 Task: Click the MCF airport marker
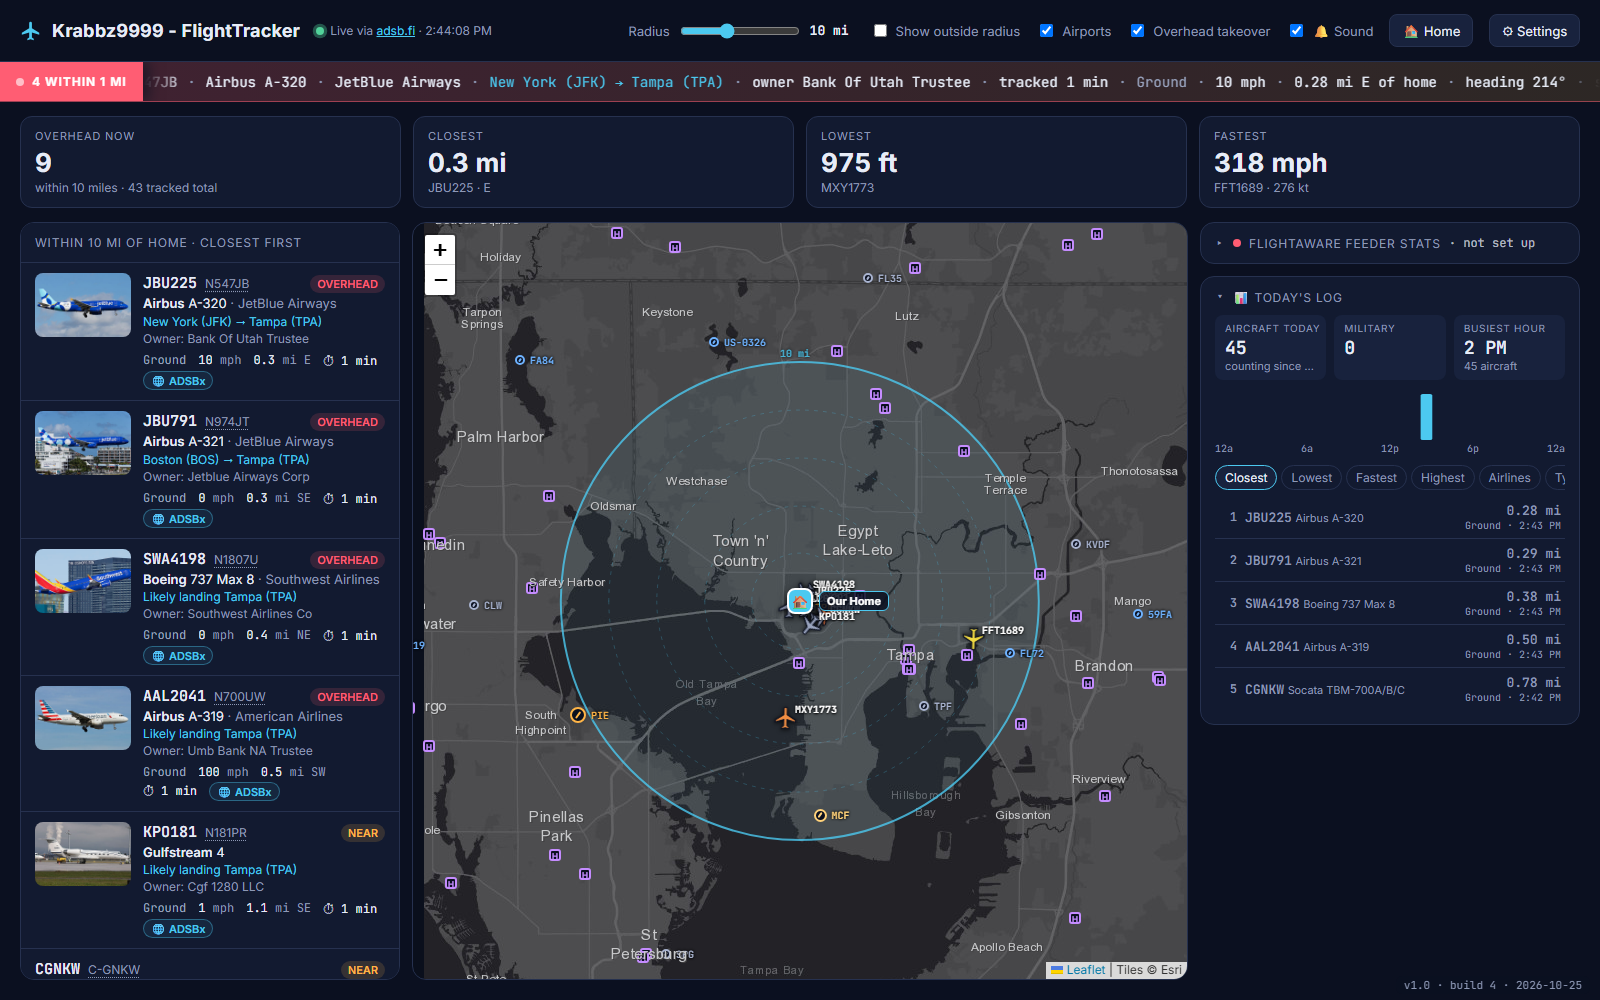pyautogui.click(x=820, y=815)
